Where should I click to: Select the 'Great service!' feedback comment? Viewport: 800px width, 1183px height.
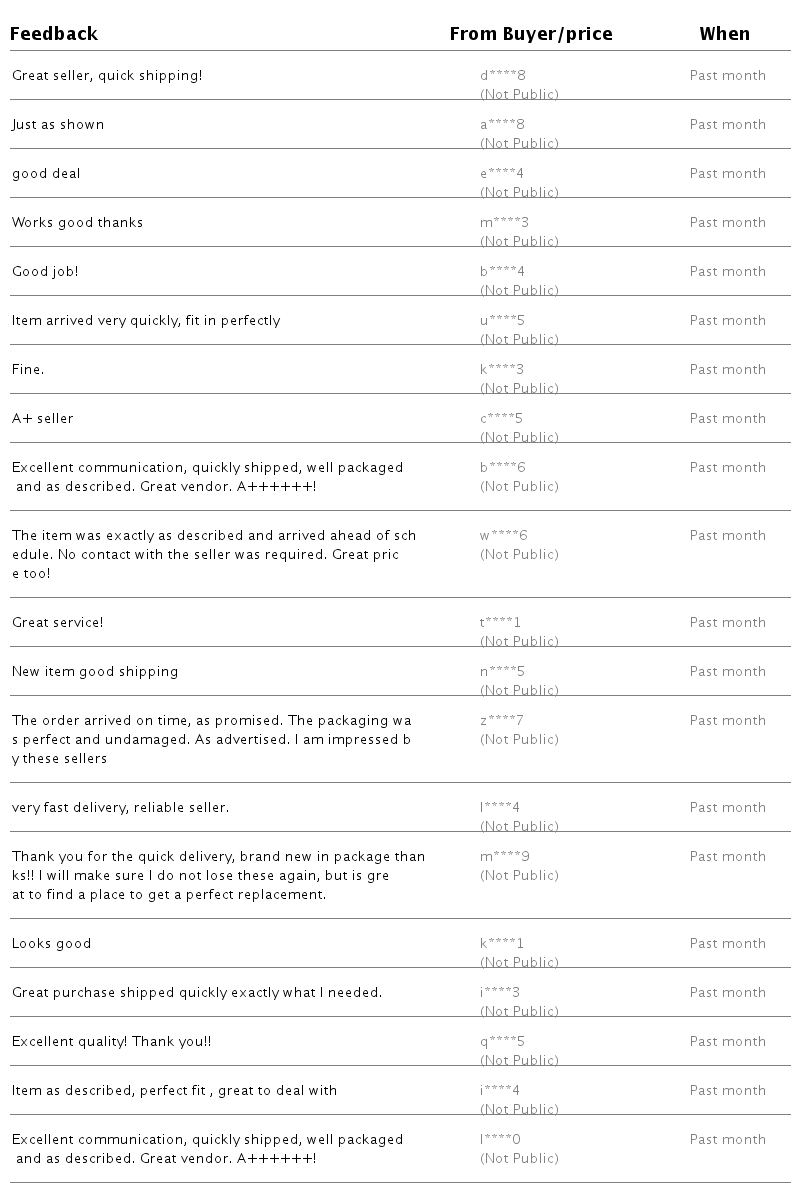coord(58,623)
